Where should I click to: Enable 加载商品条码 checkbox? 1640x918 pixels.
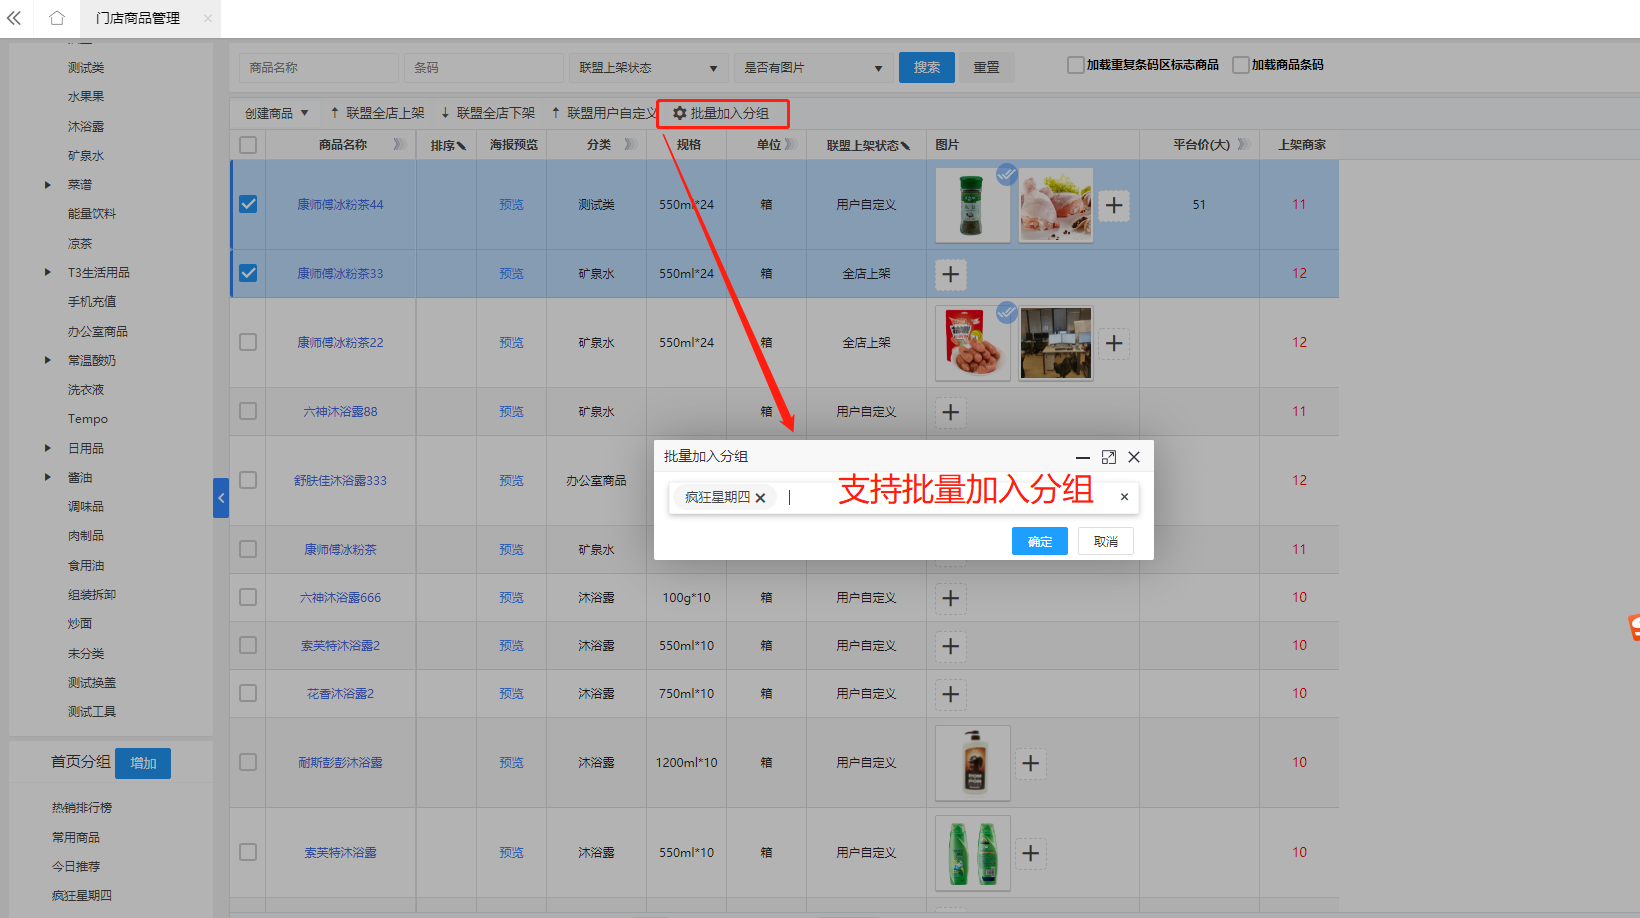tap(1241, 65)
